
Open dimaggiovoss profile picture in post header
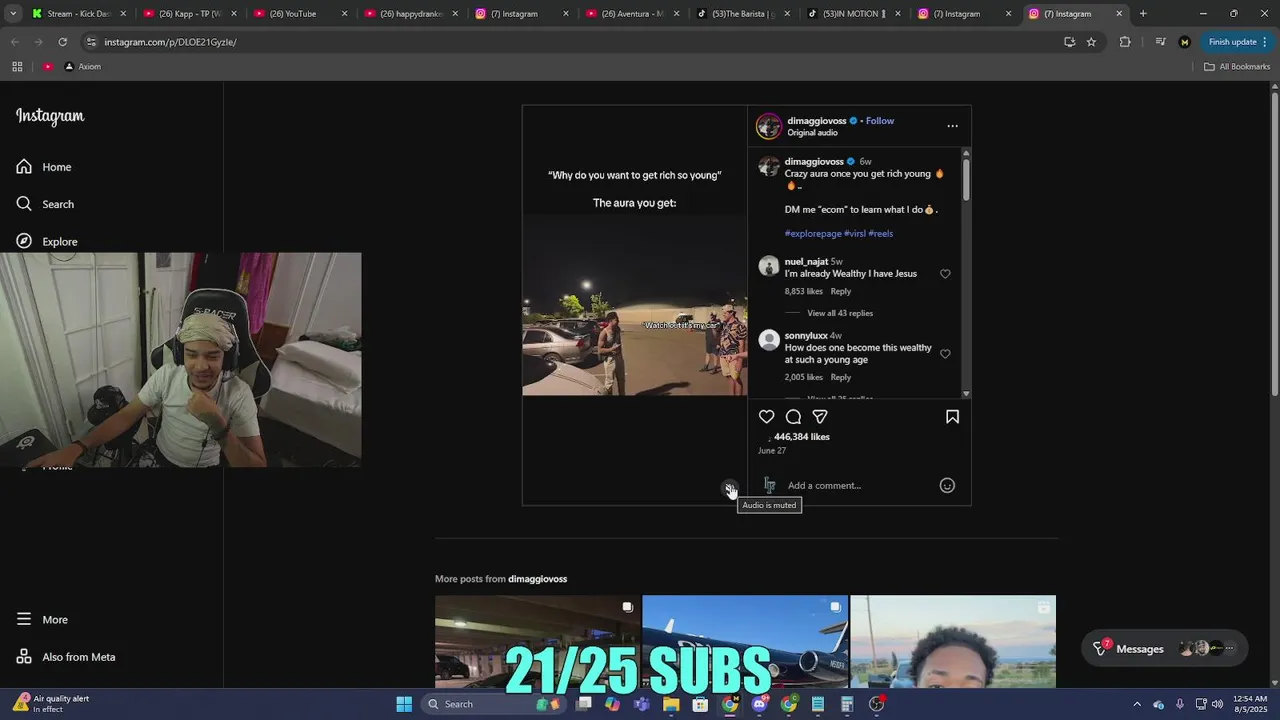point(768,126)
